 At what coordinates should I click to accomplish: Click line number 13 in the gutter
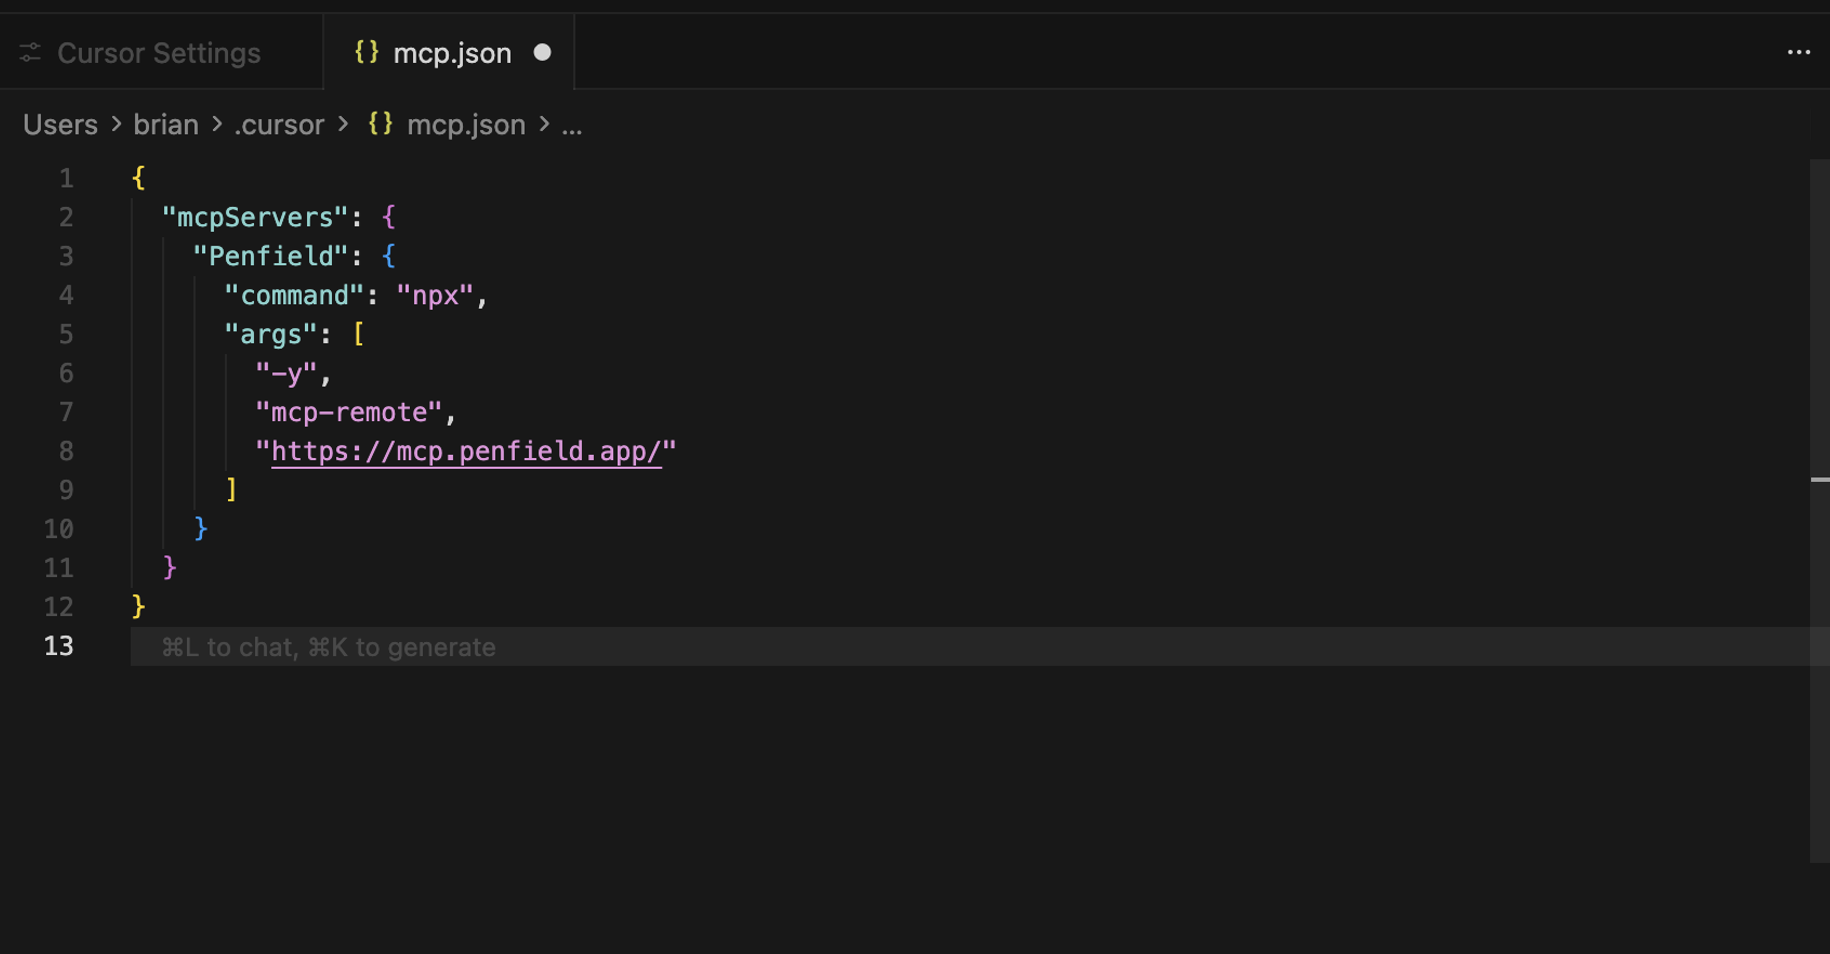pyautogui.click(x=59, y=646)
